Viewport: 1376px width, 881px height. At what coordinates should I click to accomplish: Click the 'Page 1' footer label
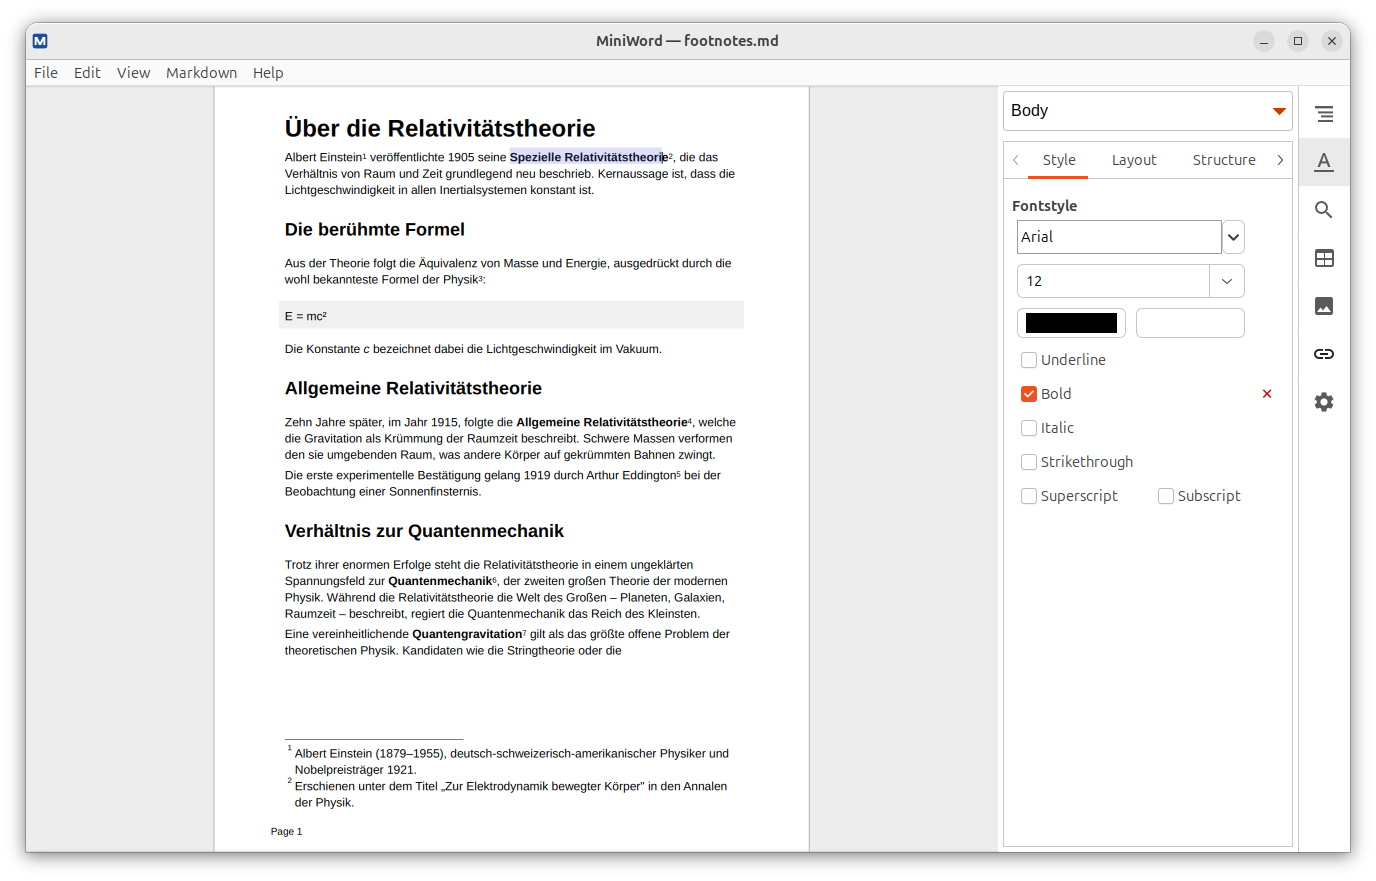click(x=286, y=831)
